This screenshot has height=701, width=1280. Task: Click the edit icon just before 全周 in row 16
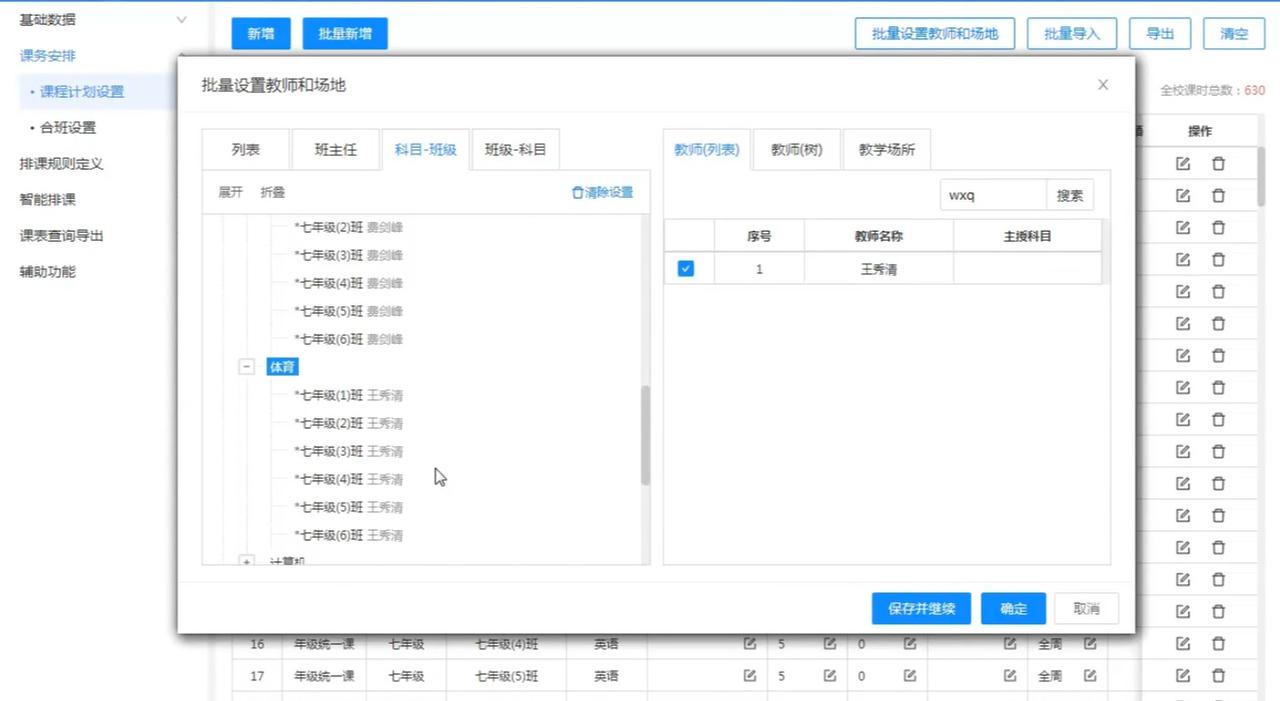(1010, 644)
